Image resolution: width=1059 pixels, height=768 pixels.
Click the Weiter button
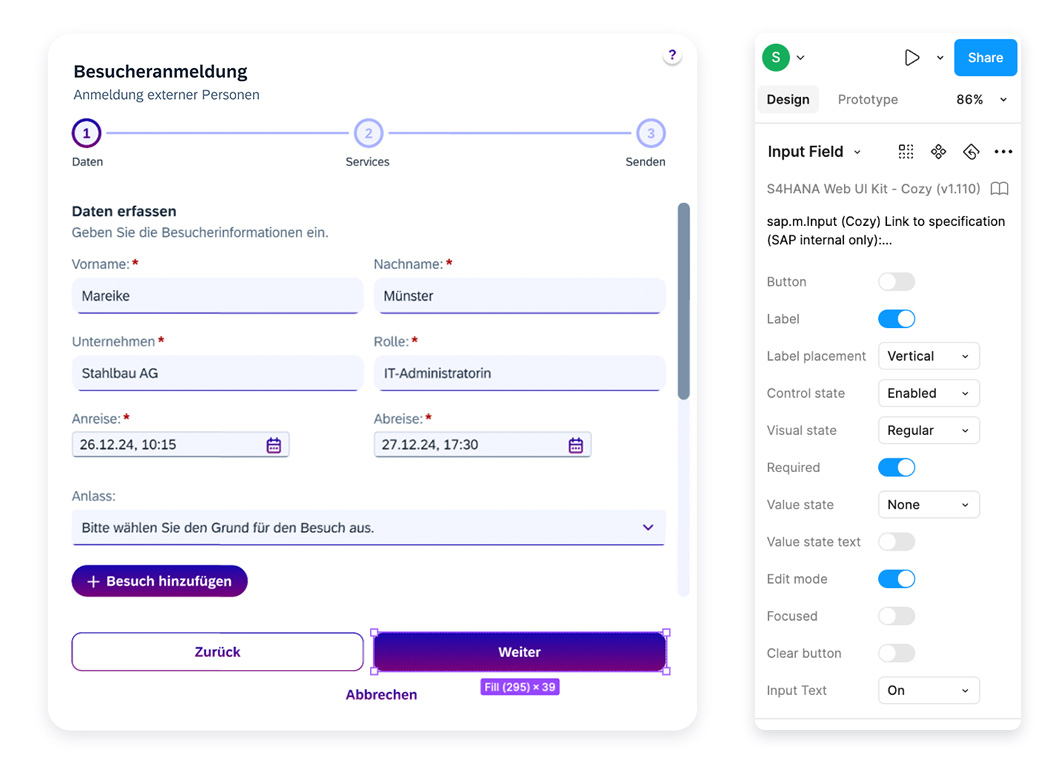tap(519, 652)
